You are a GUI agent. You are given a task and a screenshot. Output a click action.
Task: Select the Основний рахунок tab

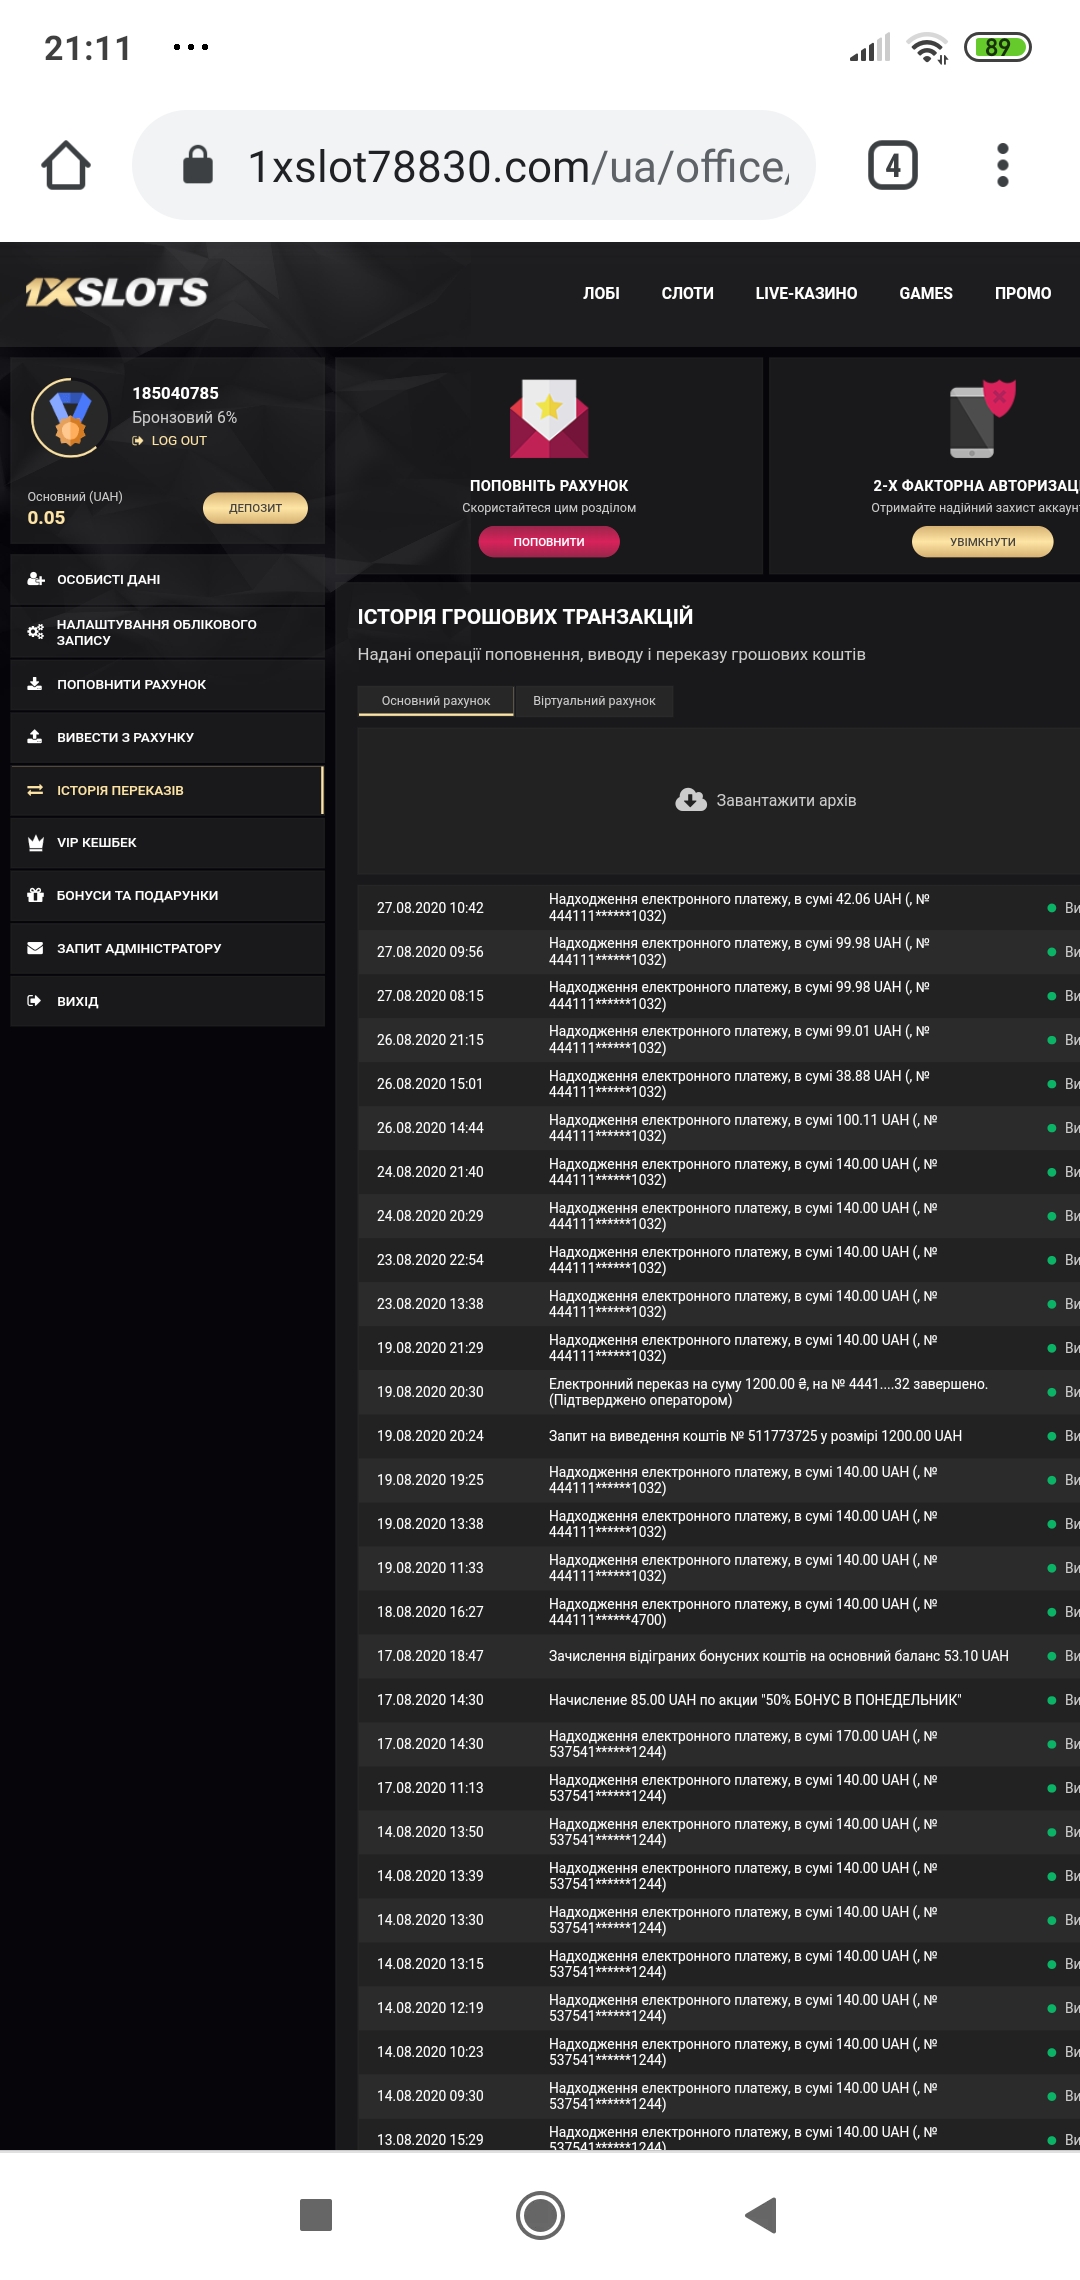tap(436, 701)
